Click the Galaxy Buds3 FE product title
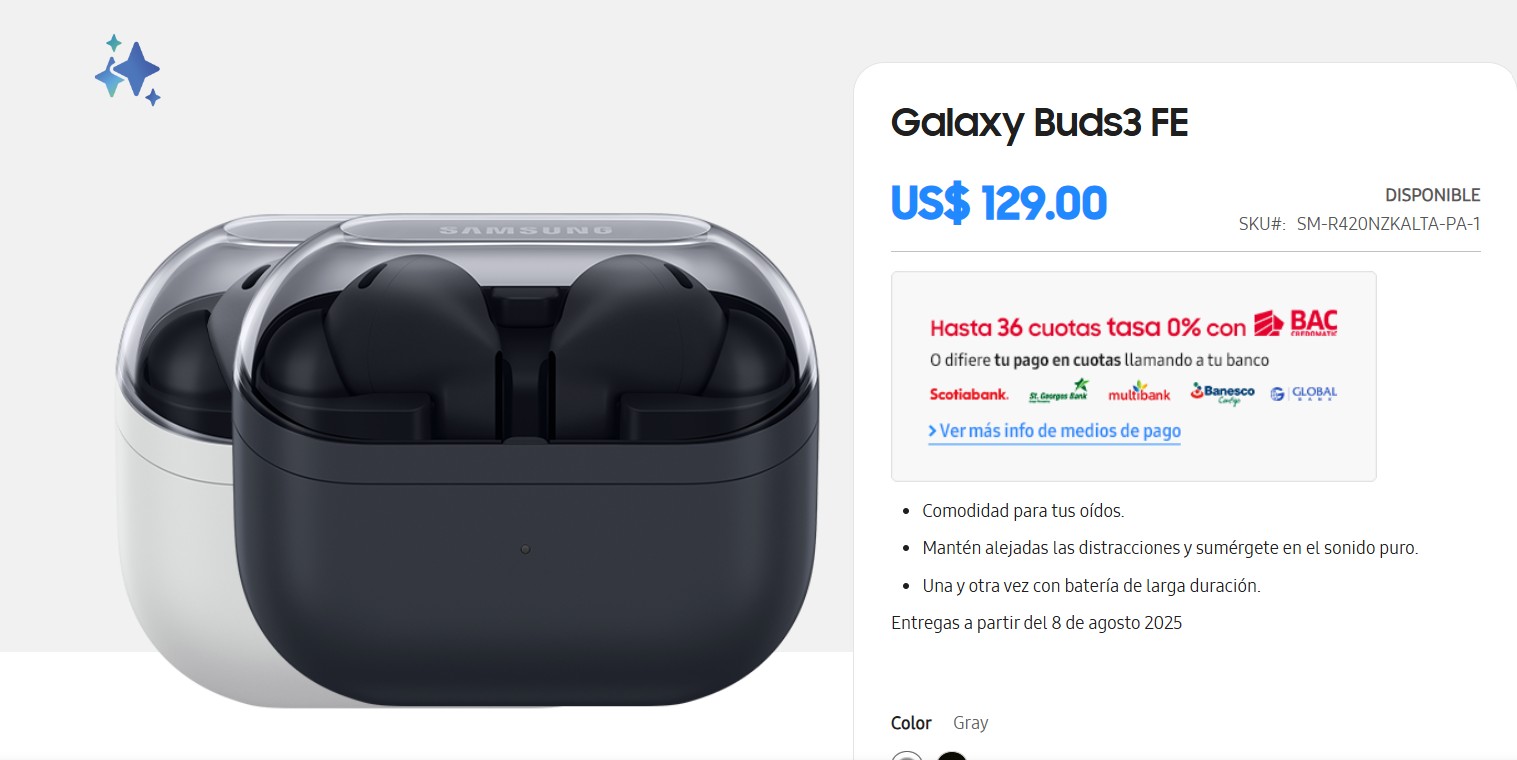The image size is (1517, 760). coord(1039,123)
